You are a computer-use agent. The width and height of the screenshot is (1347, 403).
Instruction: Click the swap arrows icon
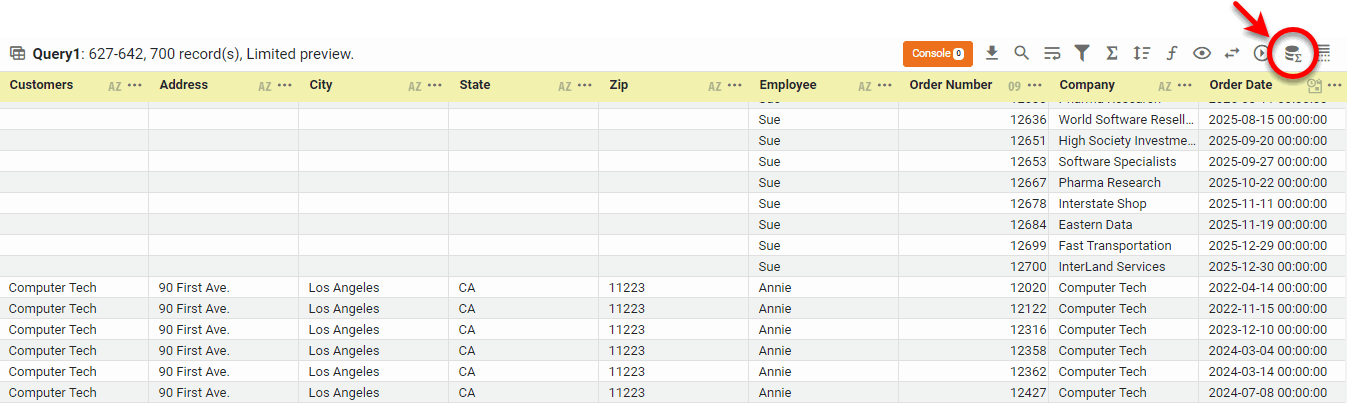(1232, 53)
